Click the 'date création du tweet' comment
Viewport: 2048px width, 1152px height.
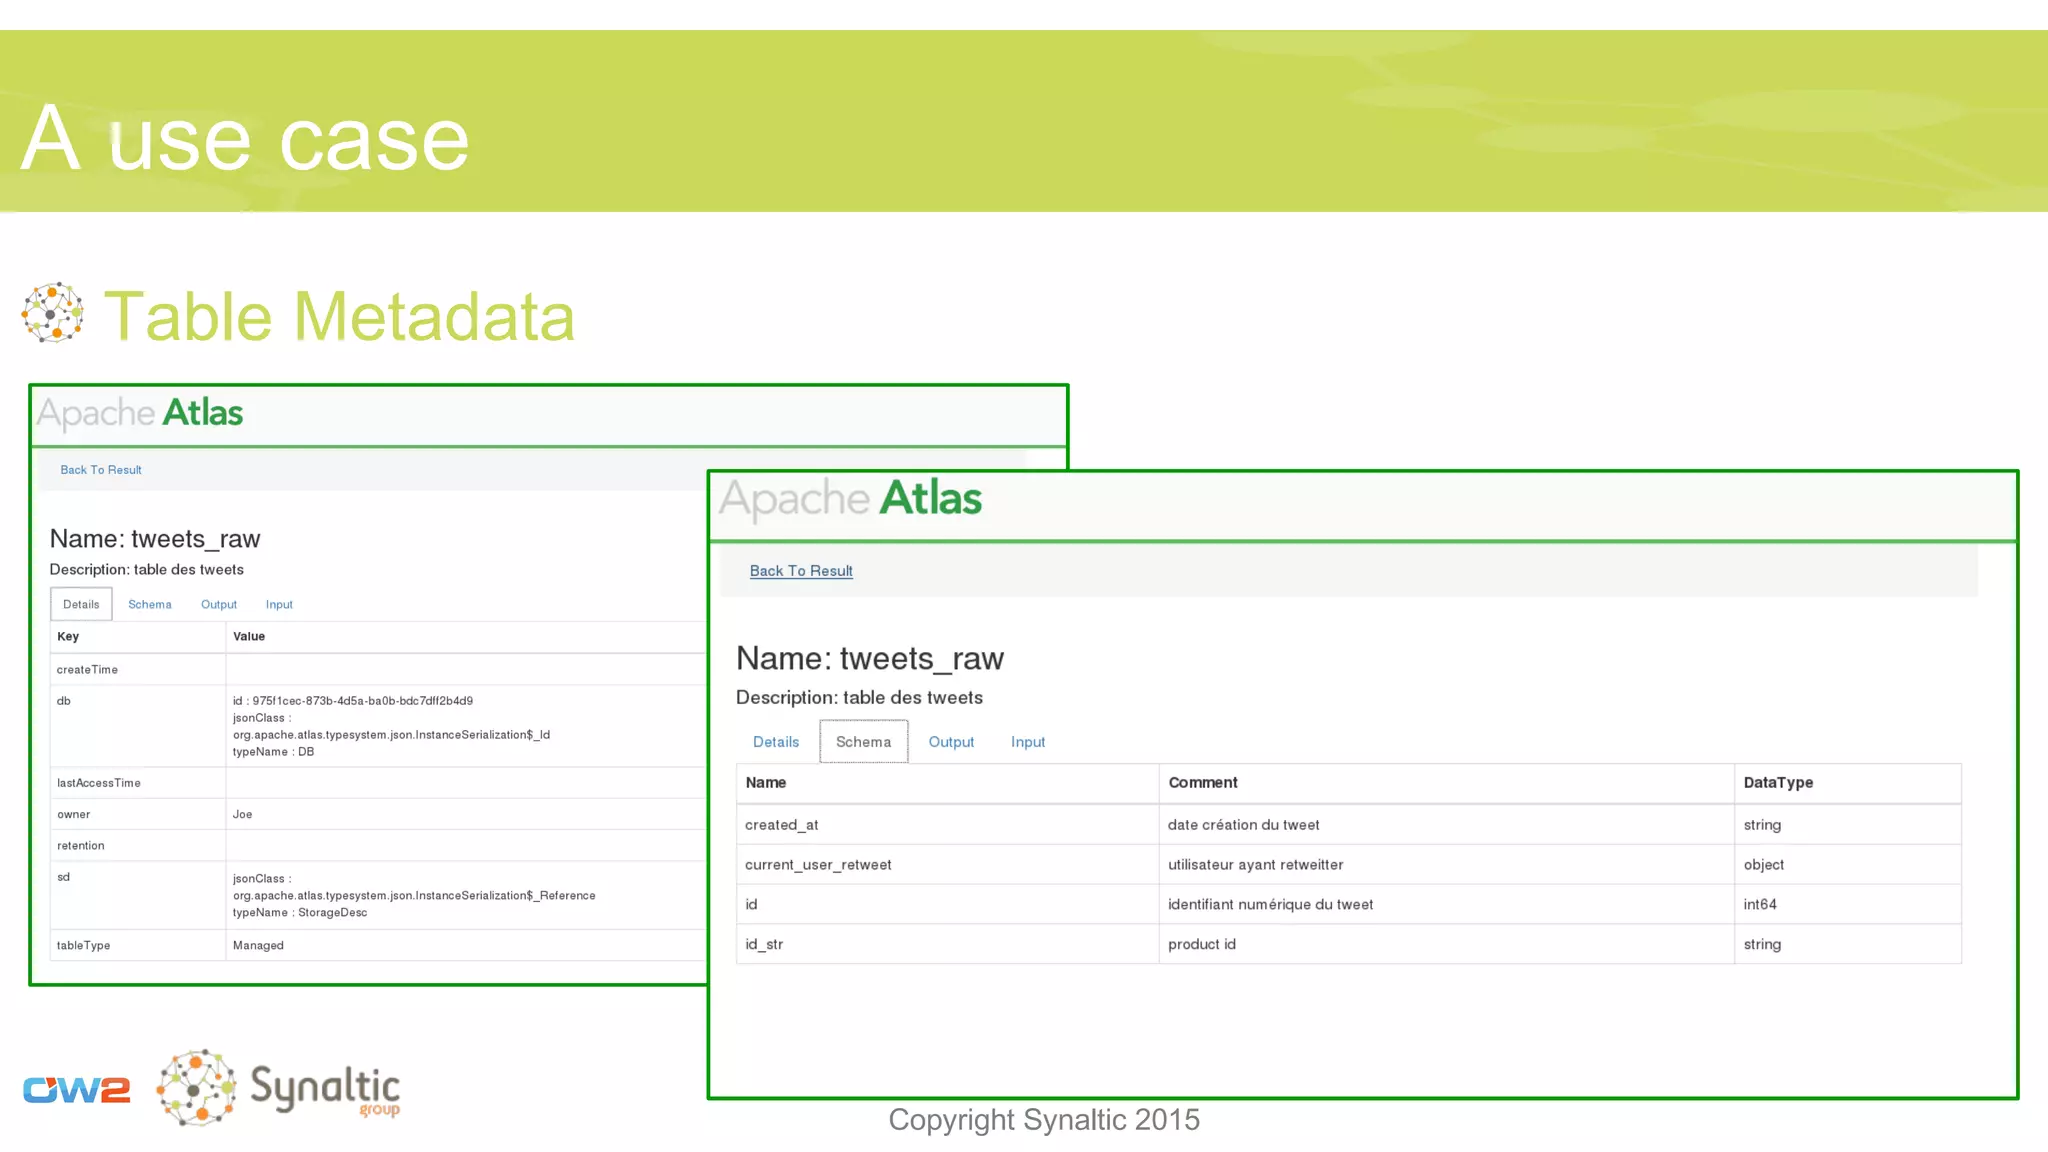(x=1243, y=825)
